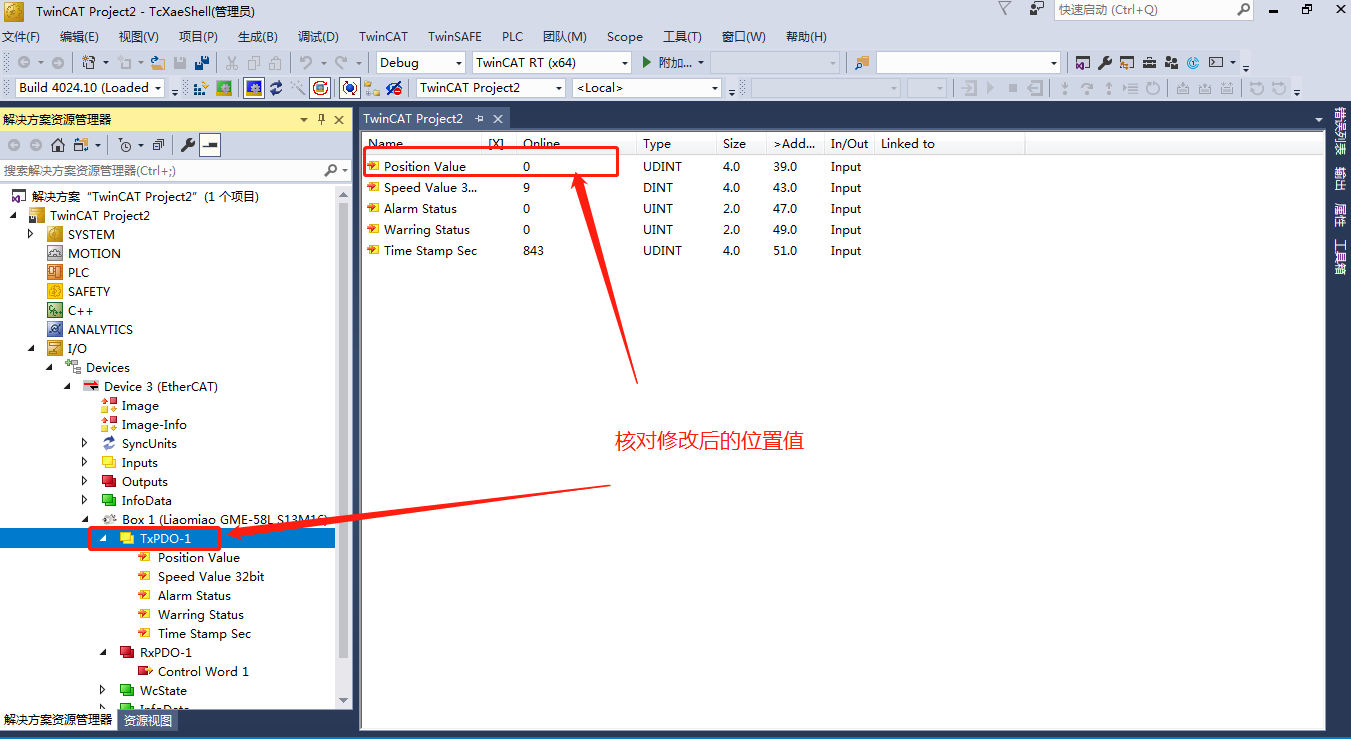Open the Scope menu
Viewport: 1351px width, 739px height.
[625, 37]
